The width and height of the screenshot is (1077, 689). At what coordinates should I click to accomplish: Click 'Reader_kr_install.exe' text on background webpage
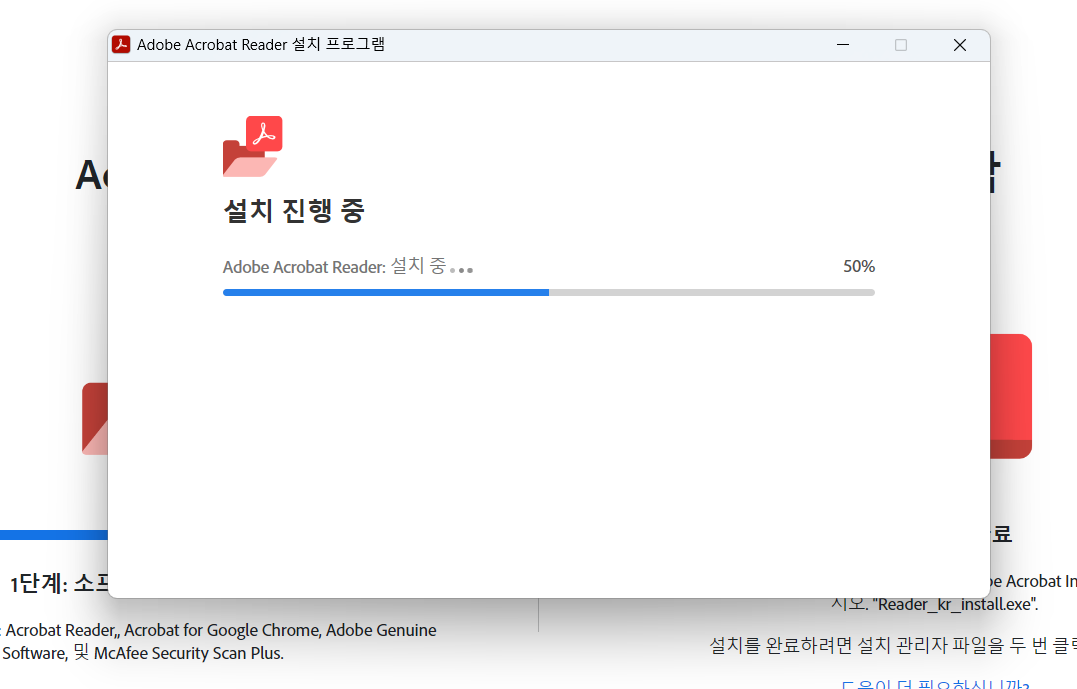(953, 605)
